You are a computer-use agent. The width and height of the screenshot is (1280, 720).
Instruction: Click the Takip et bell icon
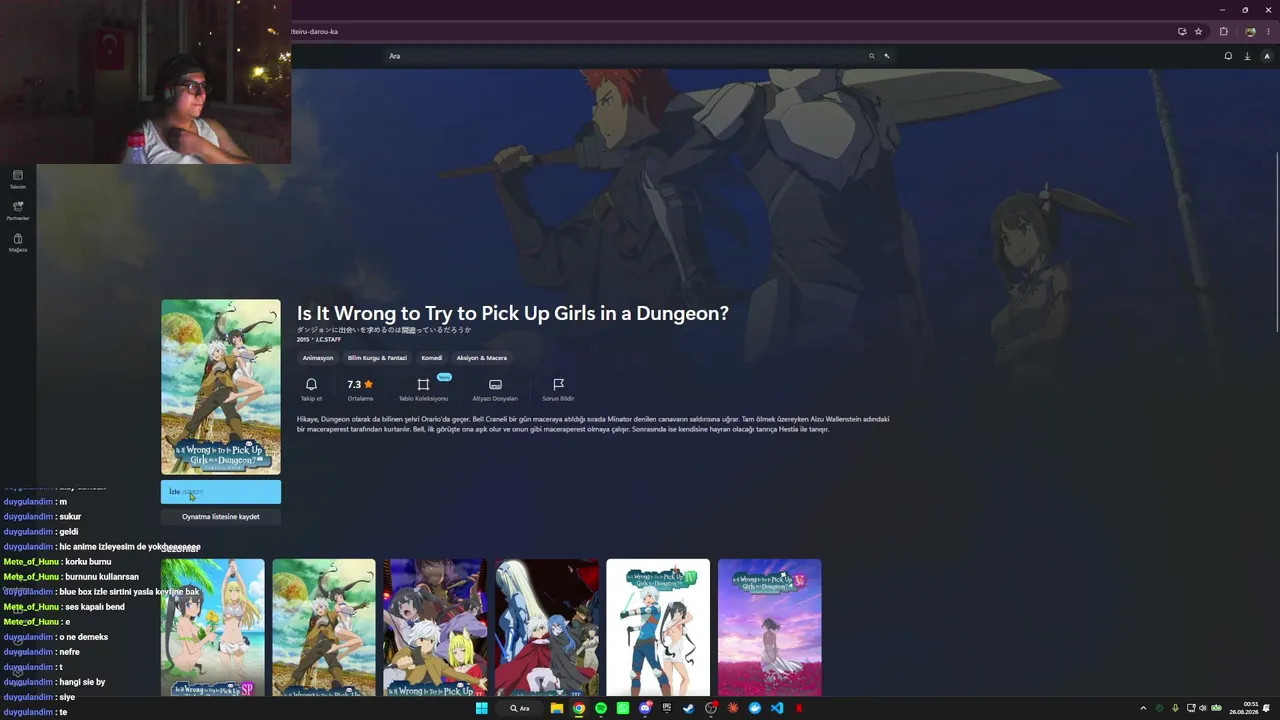point(311,385)
